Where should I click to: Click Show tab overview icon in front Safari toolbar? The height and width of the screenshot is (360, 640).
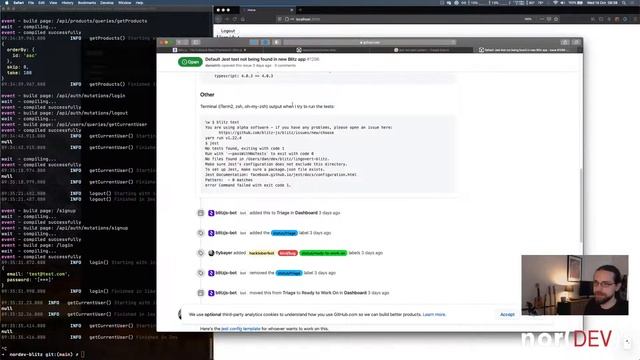[x=576, y=42]
